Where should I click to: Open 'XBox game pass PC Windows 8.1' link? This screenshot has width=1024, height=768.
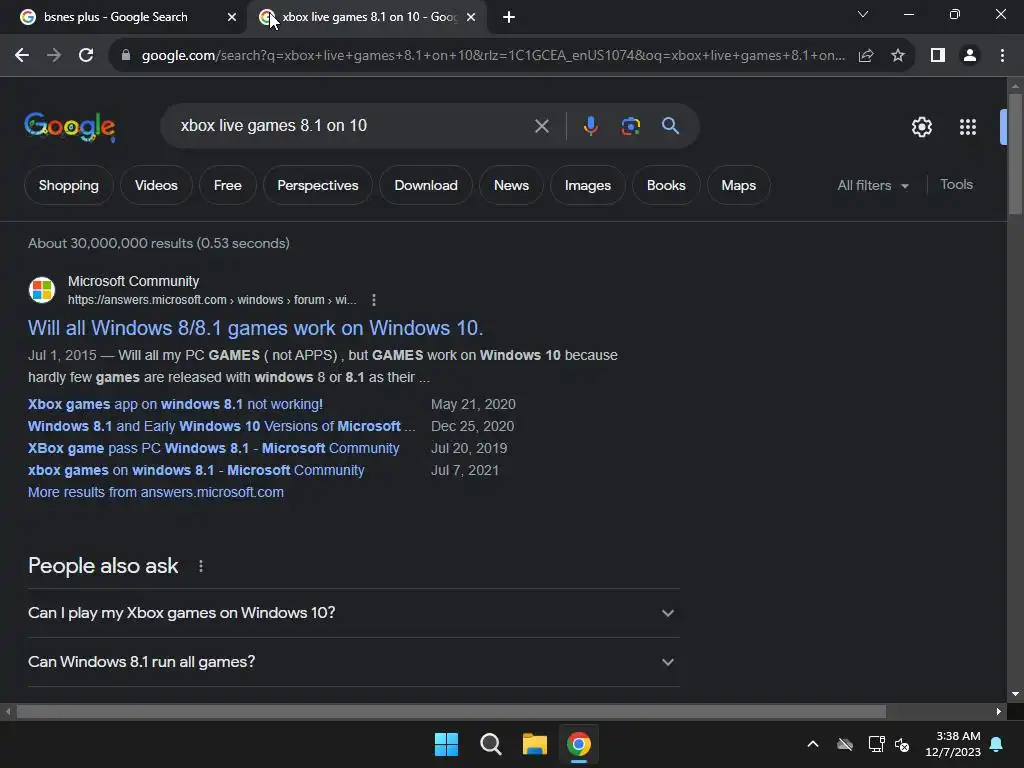[x=214, y=449]
